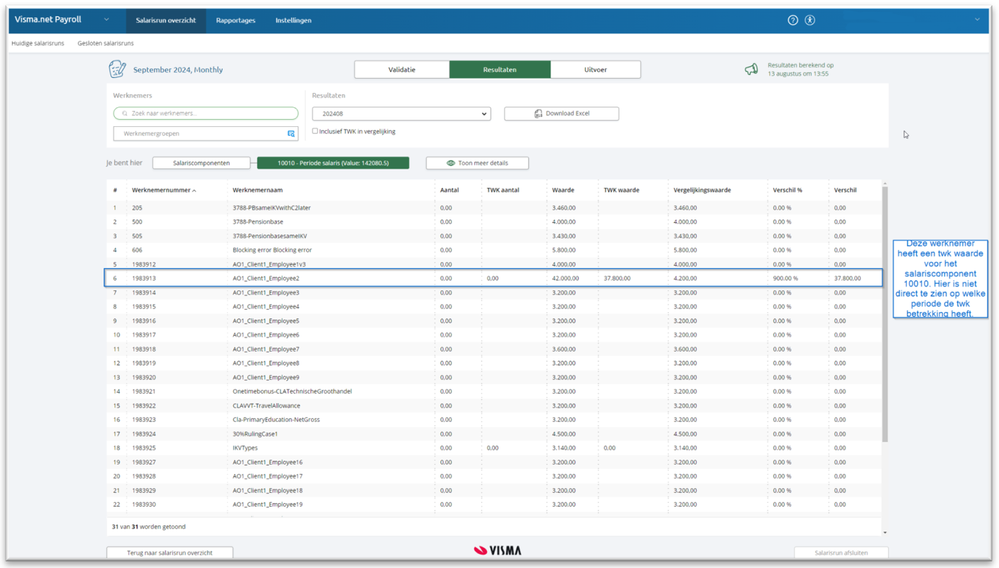Sort by Werknemernaam column header

[257, 190]
